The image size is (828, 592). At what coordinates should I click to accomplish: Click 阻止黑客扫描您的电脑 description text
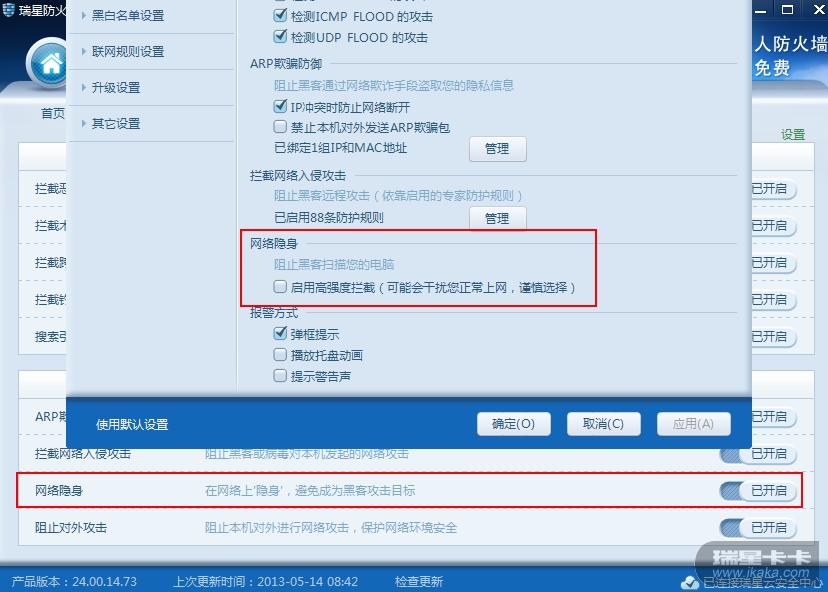[x=334, y=265]
